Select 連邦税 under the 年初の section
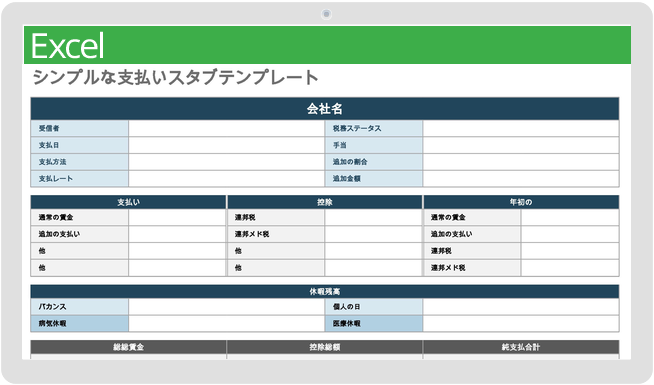Image resolution: width=654 pixels, height=385 pixels. click(472, 251)
